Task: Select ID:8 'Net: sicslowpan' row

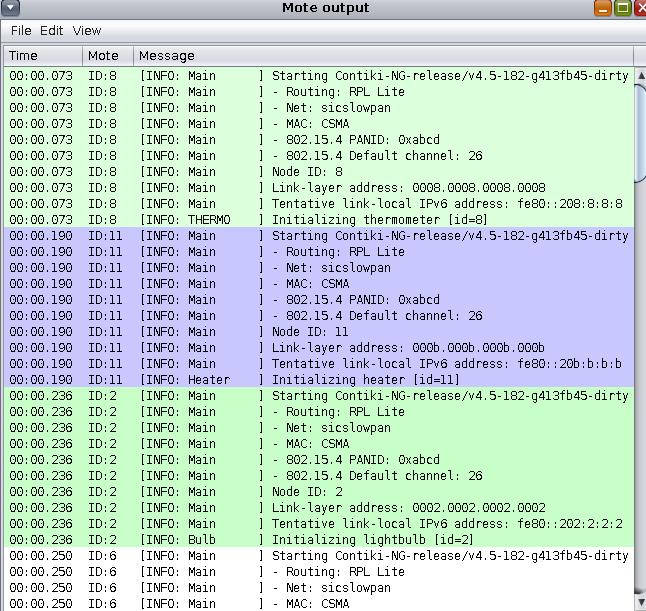Action: tap(318, 108)
